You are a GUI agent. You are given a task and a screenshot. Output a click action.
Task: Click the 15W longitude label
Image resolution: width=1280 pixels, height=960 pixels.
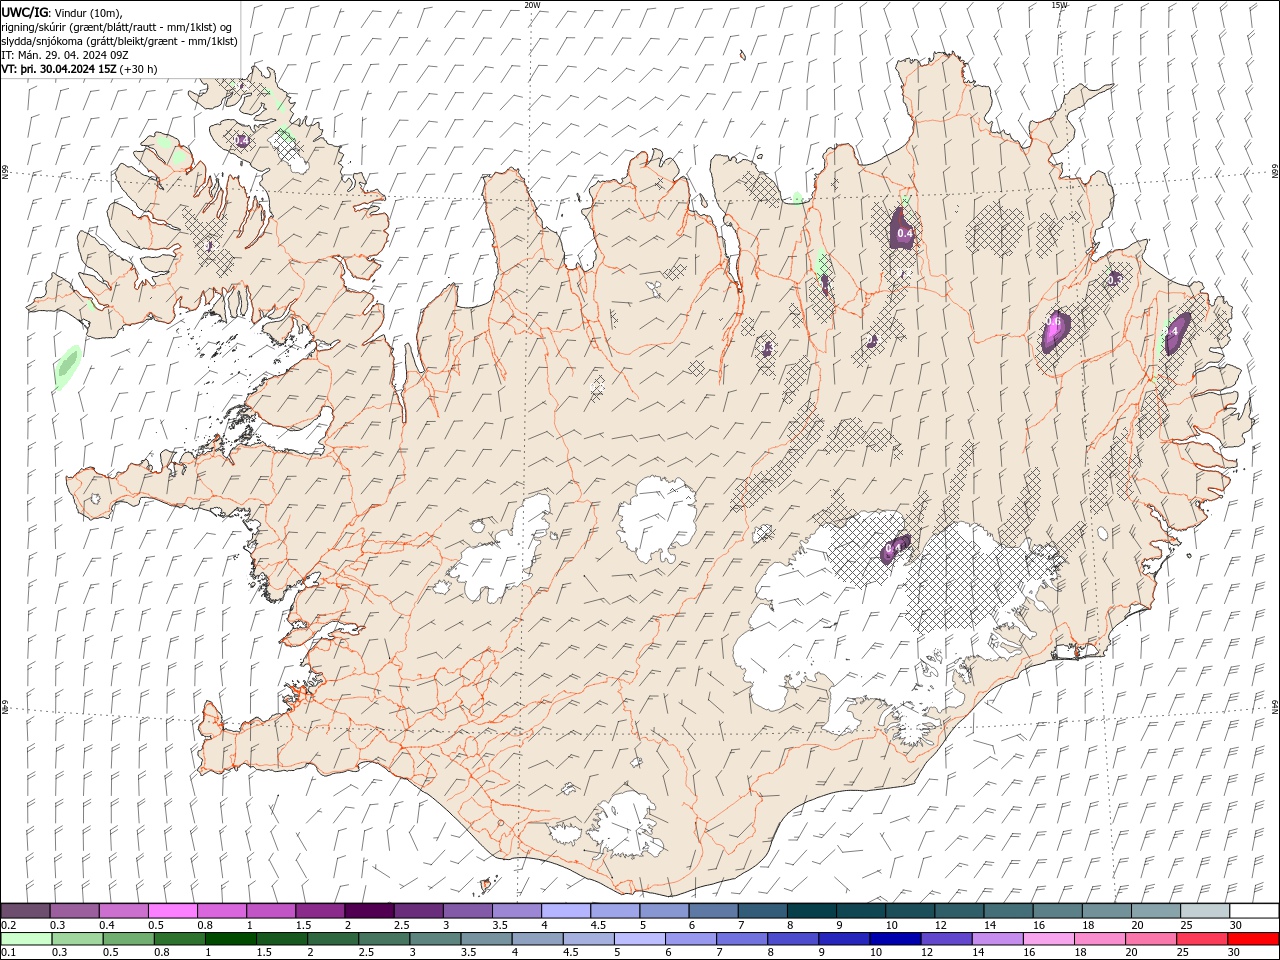pyautogui.click(x=1059, y=5)
